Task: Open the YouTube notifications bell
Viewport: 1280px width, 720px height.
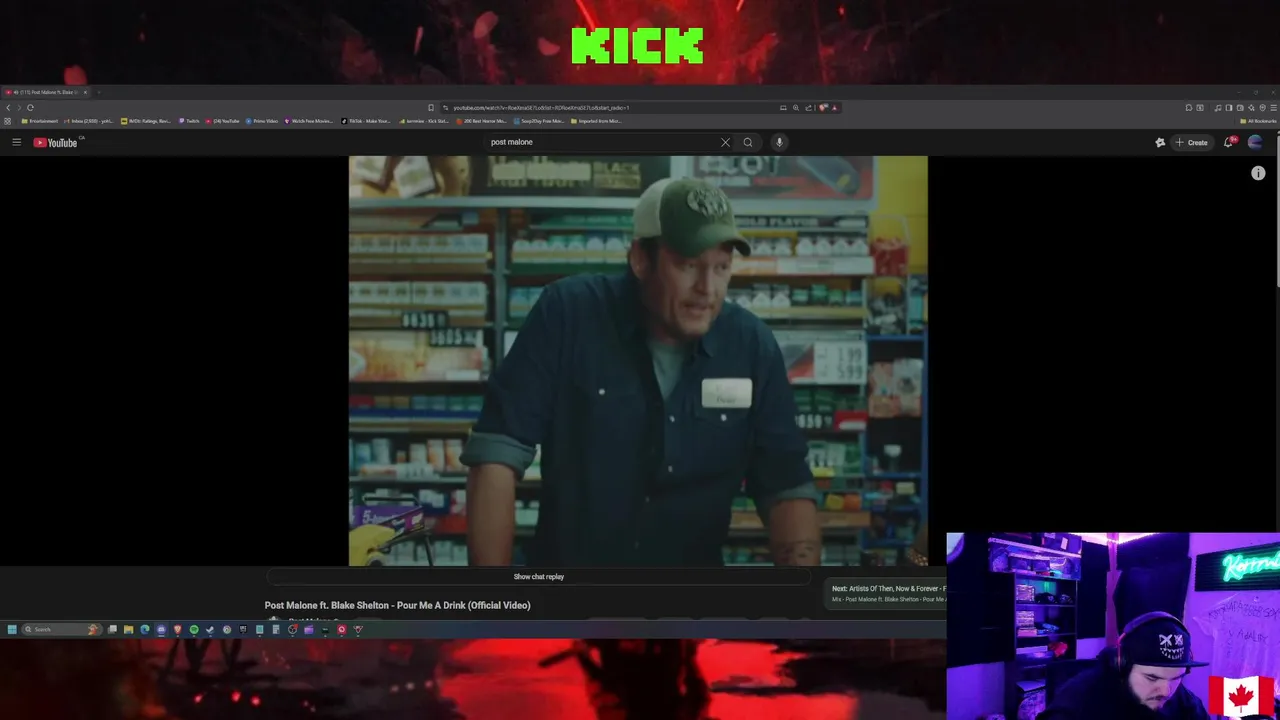Action: [x=1229, y=142]
